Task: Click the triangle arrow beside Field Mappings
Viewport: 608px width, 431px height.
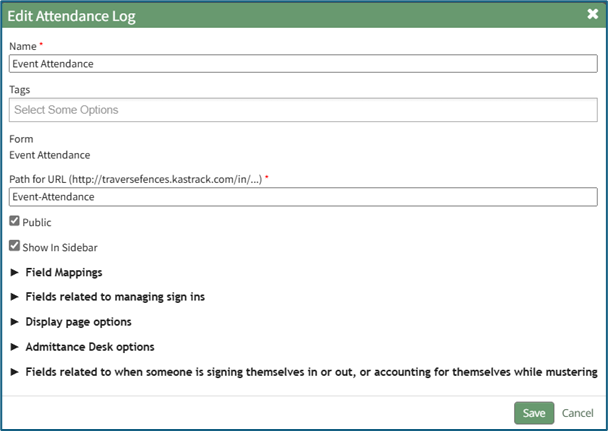Action: tap(14, 272)
